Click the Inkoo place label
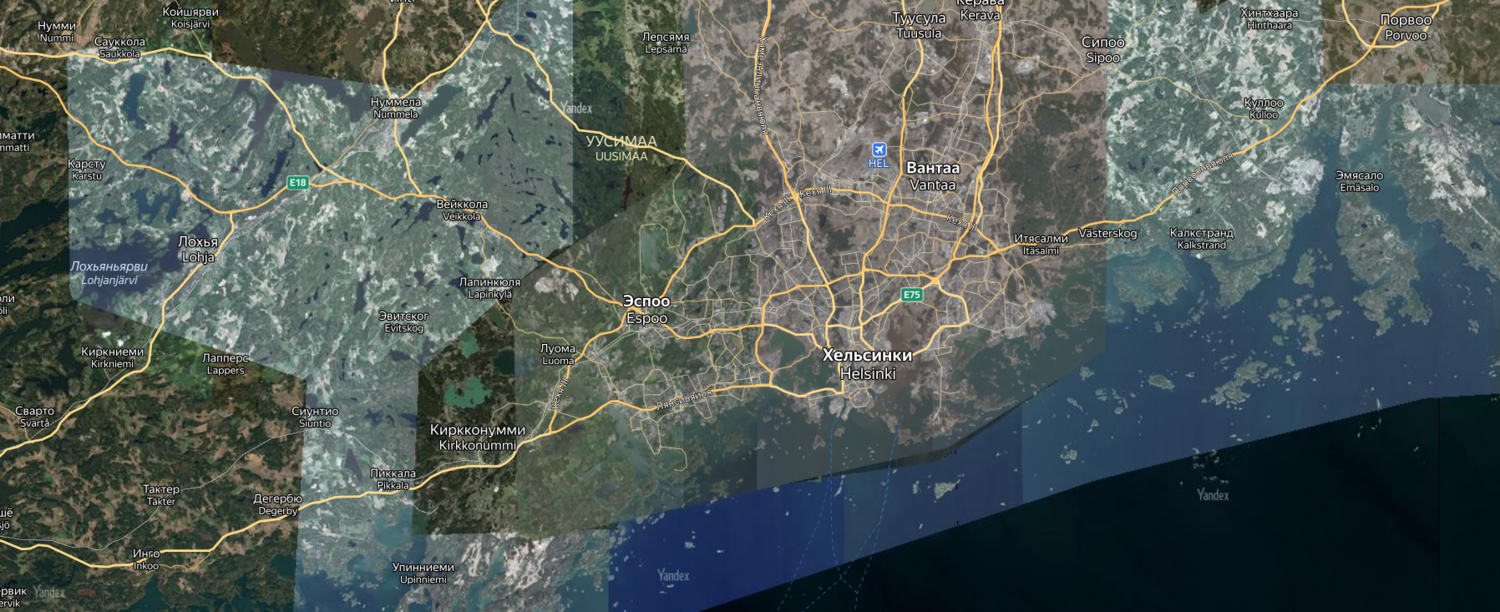 (147, 559)
